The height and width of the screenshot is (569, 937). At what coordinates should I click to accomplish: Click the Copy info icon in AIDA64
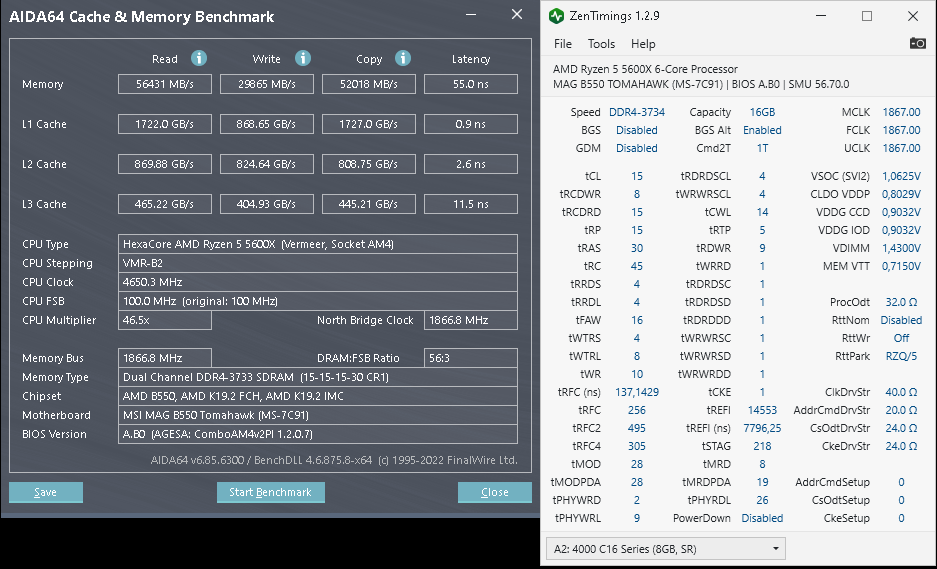click(403, 58)
